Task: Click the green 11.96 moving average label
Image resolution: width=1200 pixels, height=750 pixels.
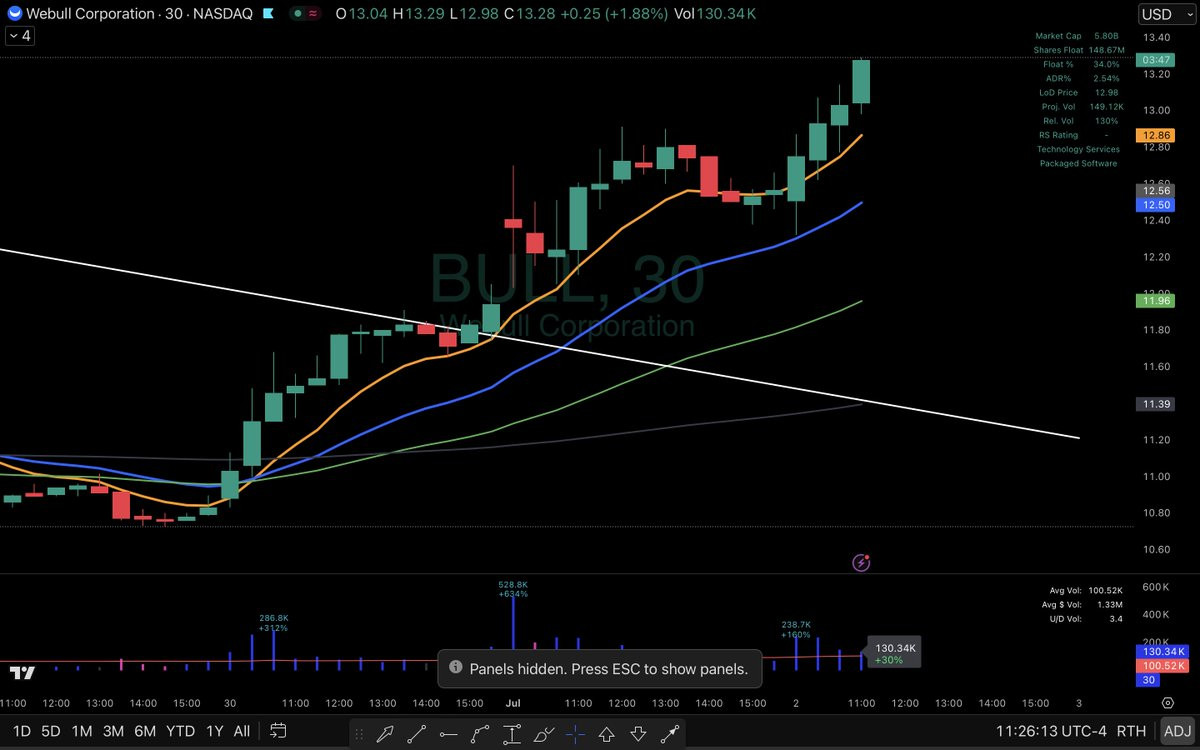Action: 1153,300
